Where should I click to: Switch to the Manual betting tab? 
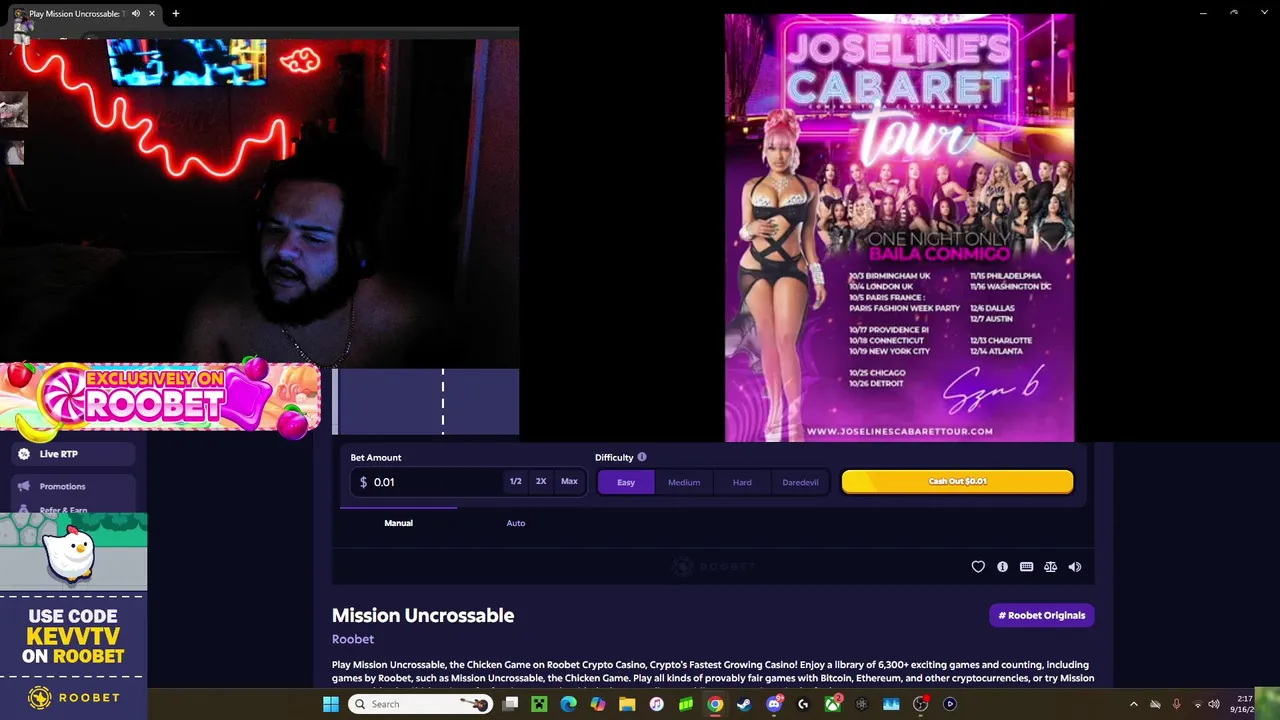click(x=398, y=523)
